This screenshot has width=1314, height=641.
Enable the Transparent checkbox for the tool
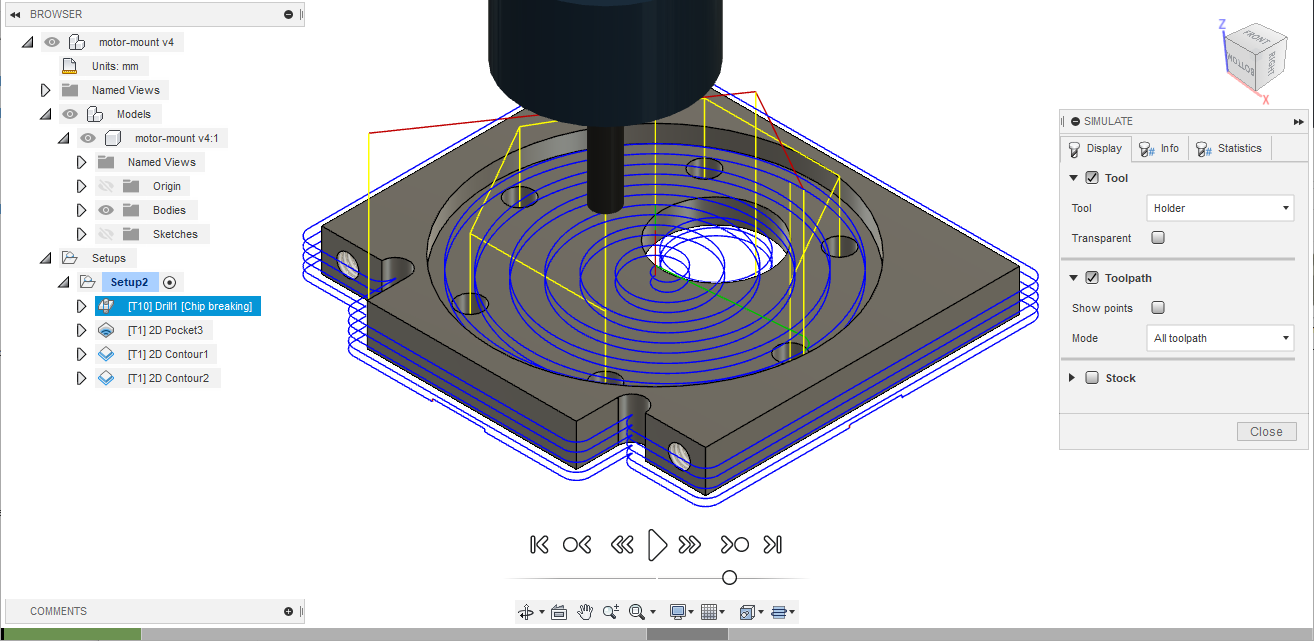(1157, 238)
